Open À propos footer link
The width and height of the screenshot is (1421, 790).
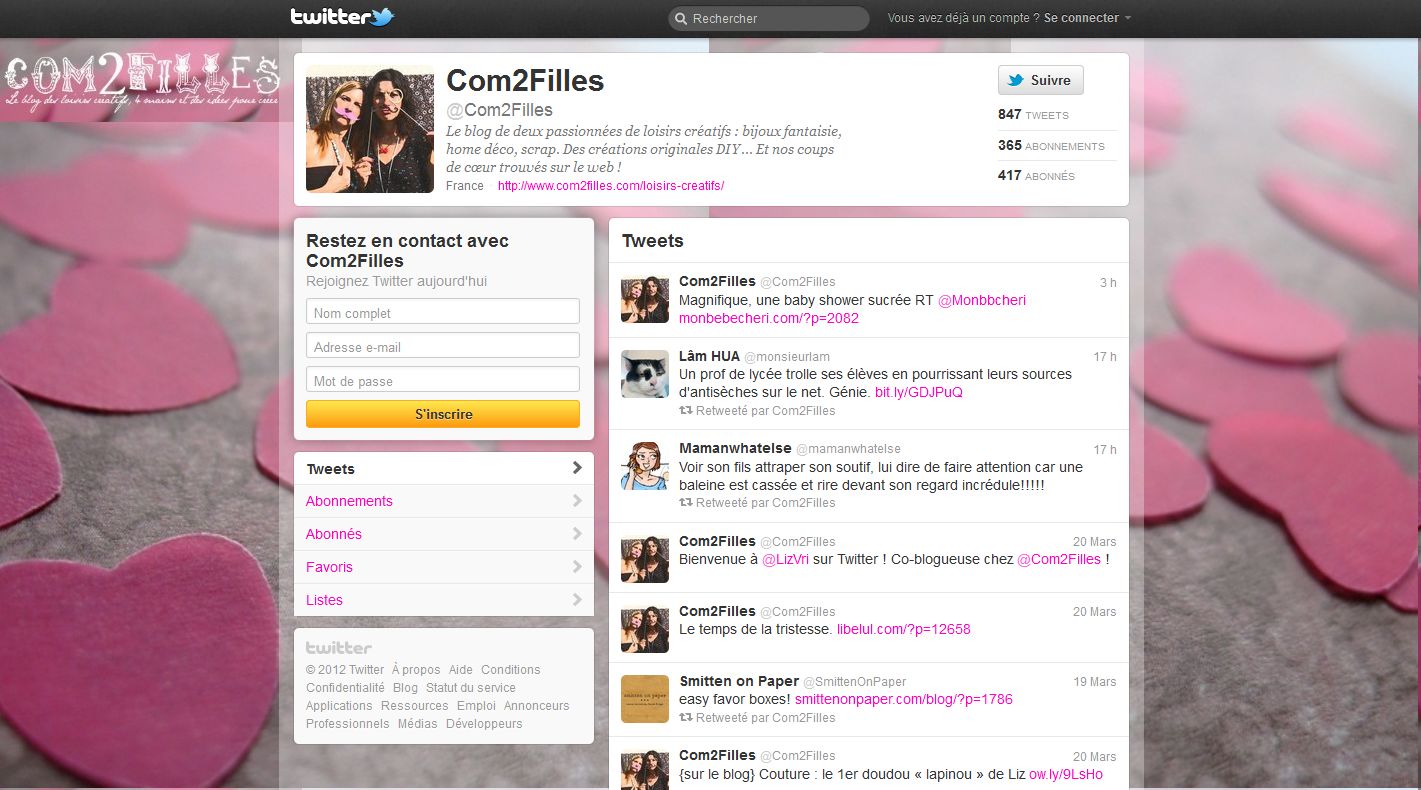pos(416,670)
